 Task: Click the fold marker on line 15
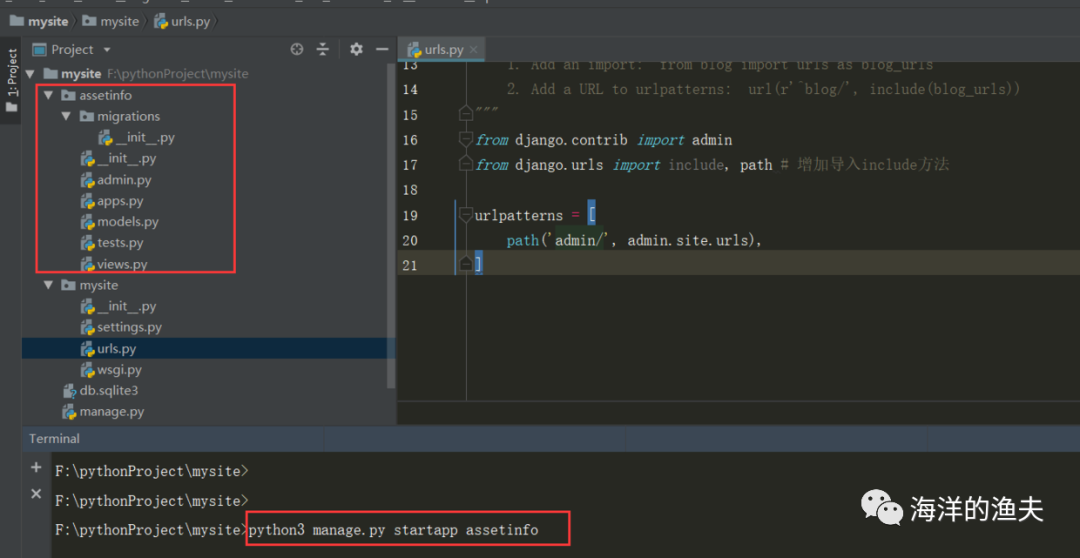click(466, 113)
